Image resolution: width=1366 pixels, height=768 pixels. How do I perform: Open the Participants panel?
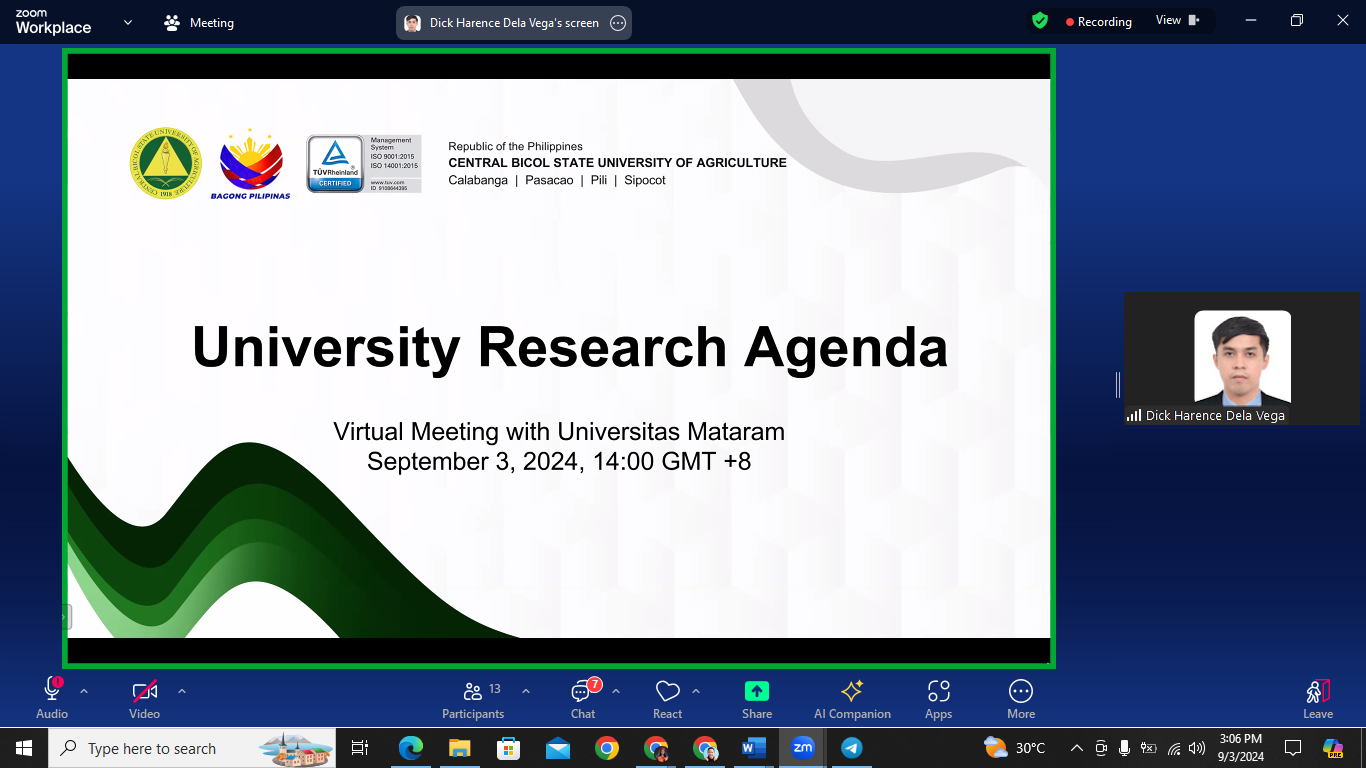[x=473, y=699]
